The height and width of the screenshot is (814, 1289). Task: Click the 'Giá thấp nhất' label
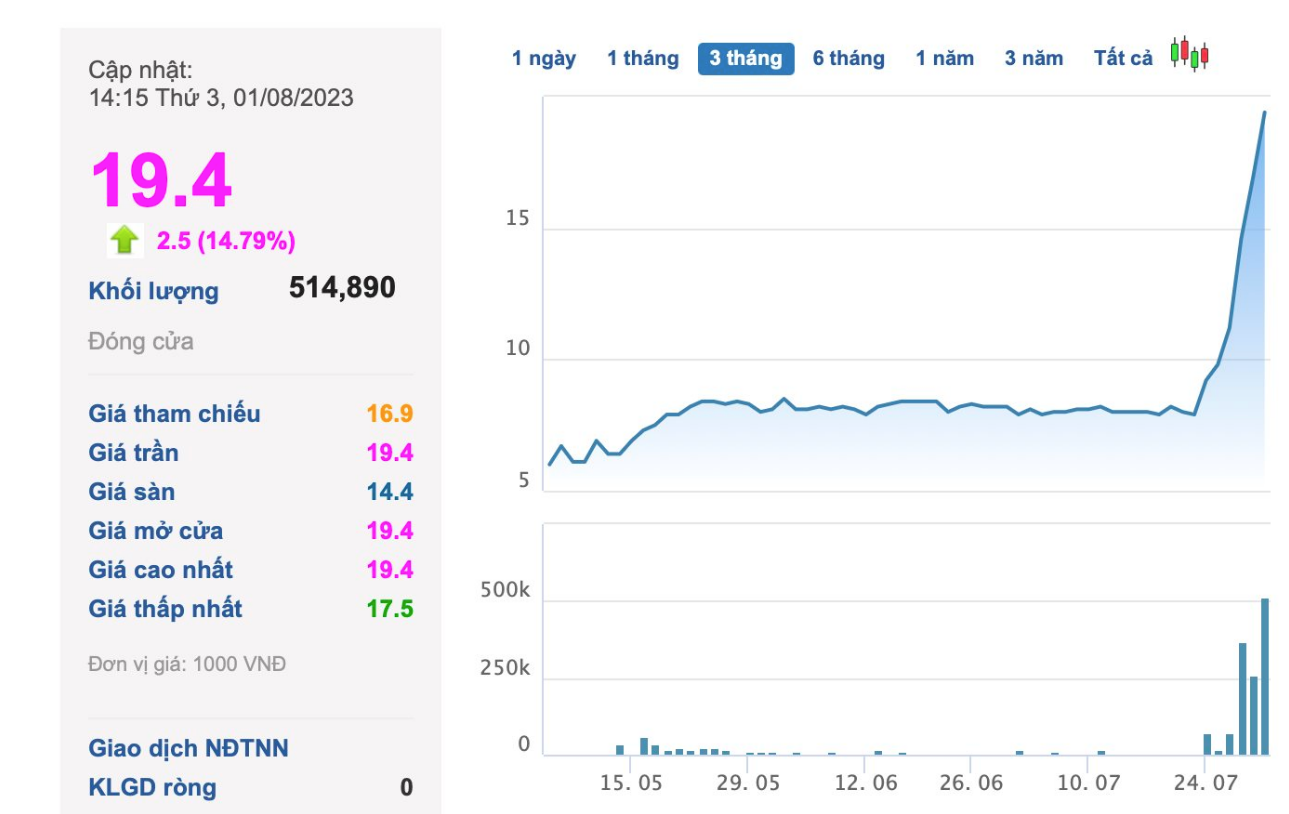pos(166,609)
